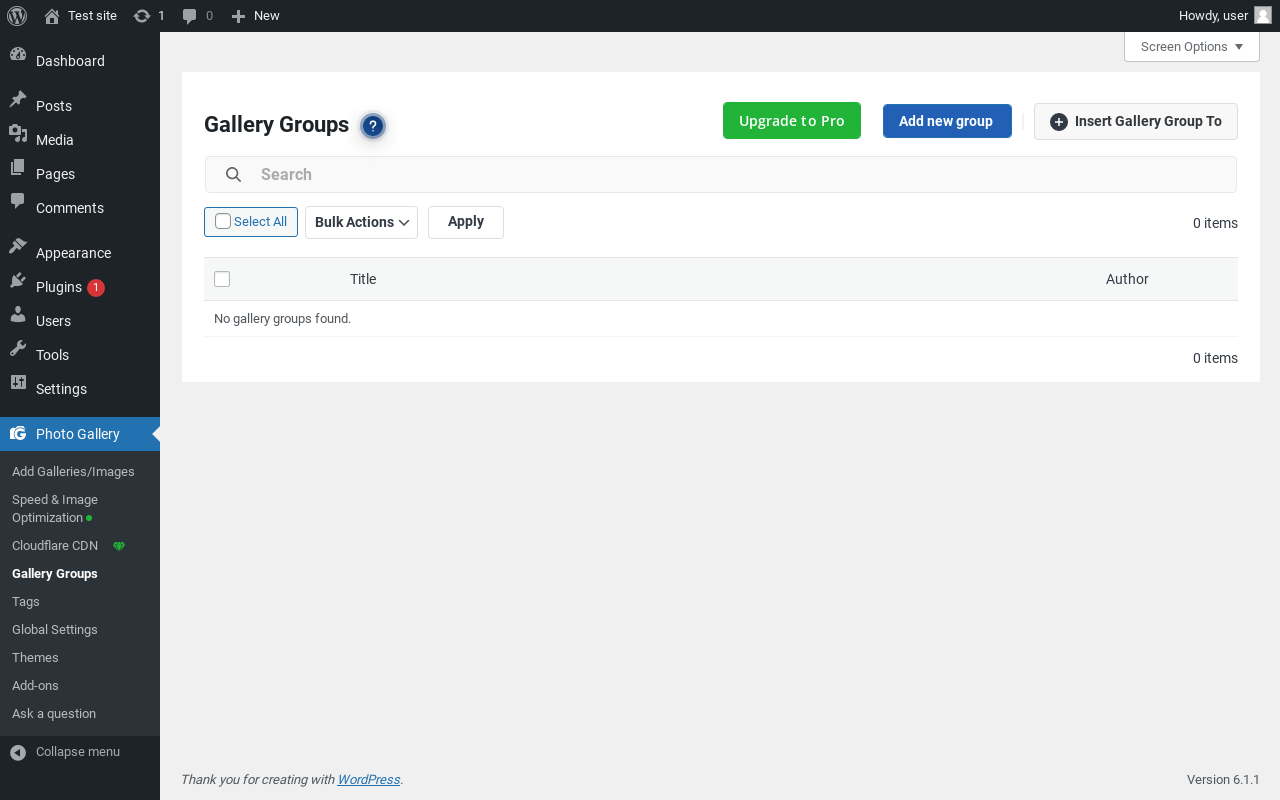Open the Test site home icon
Viewport: 1280px width, 800px height.
pos(52,16)
